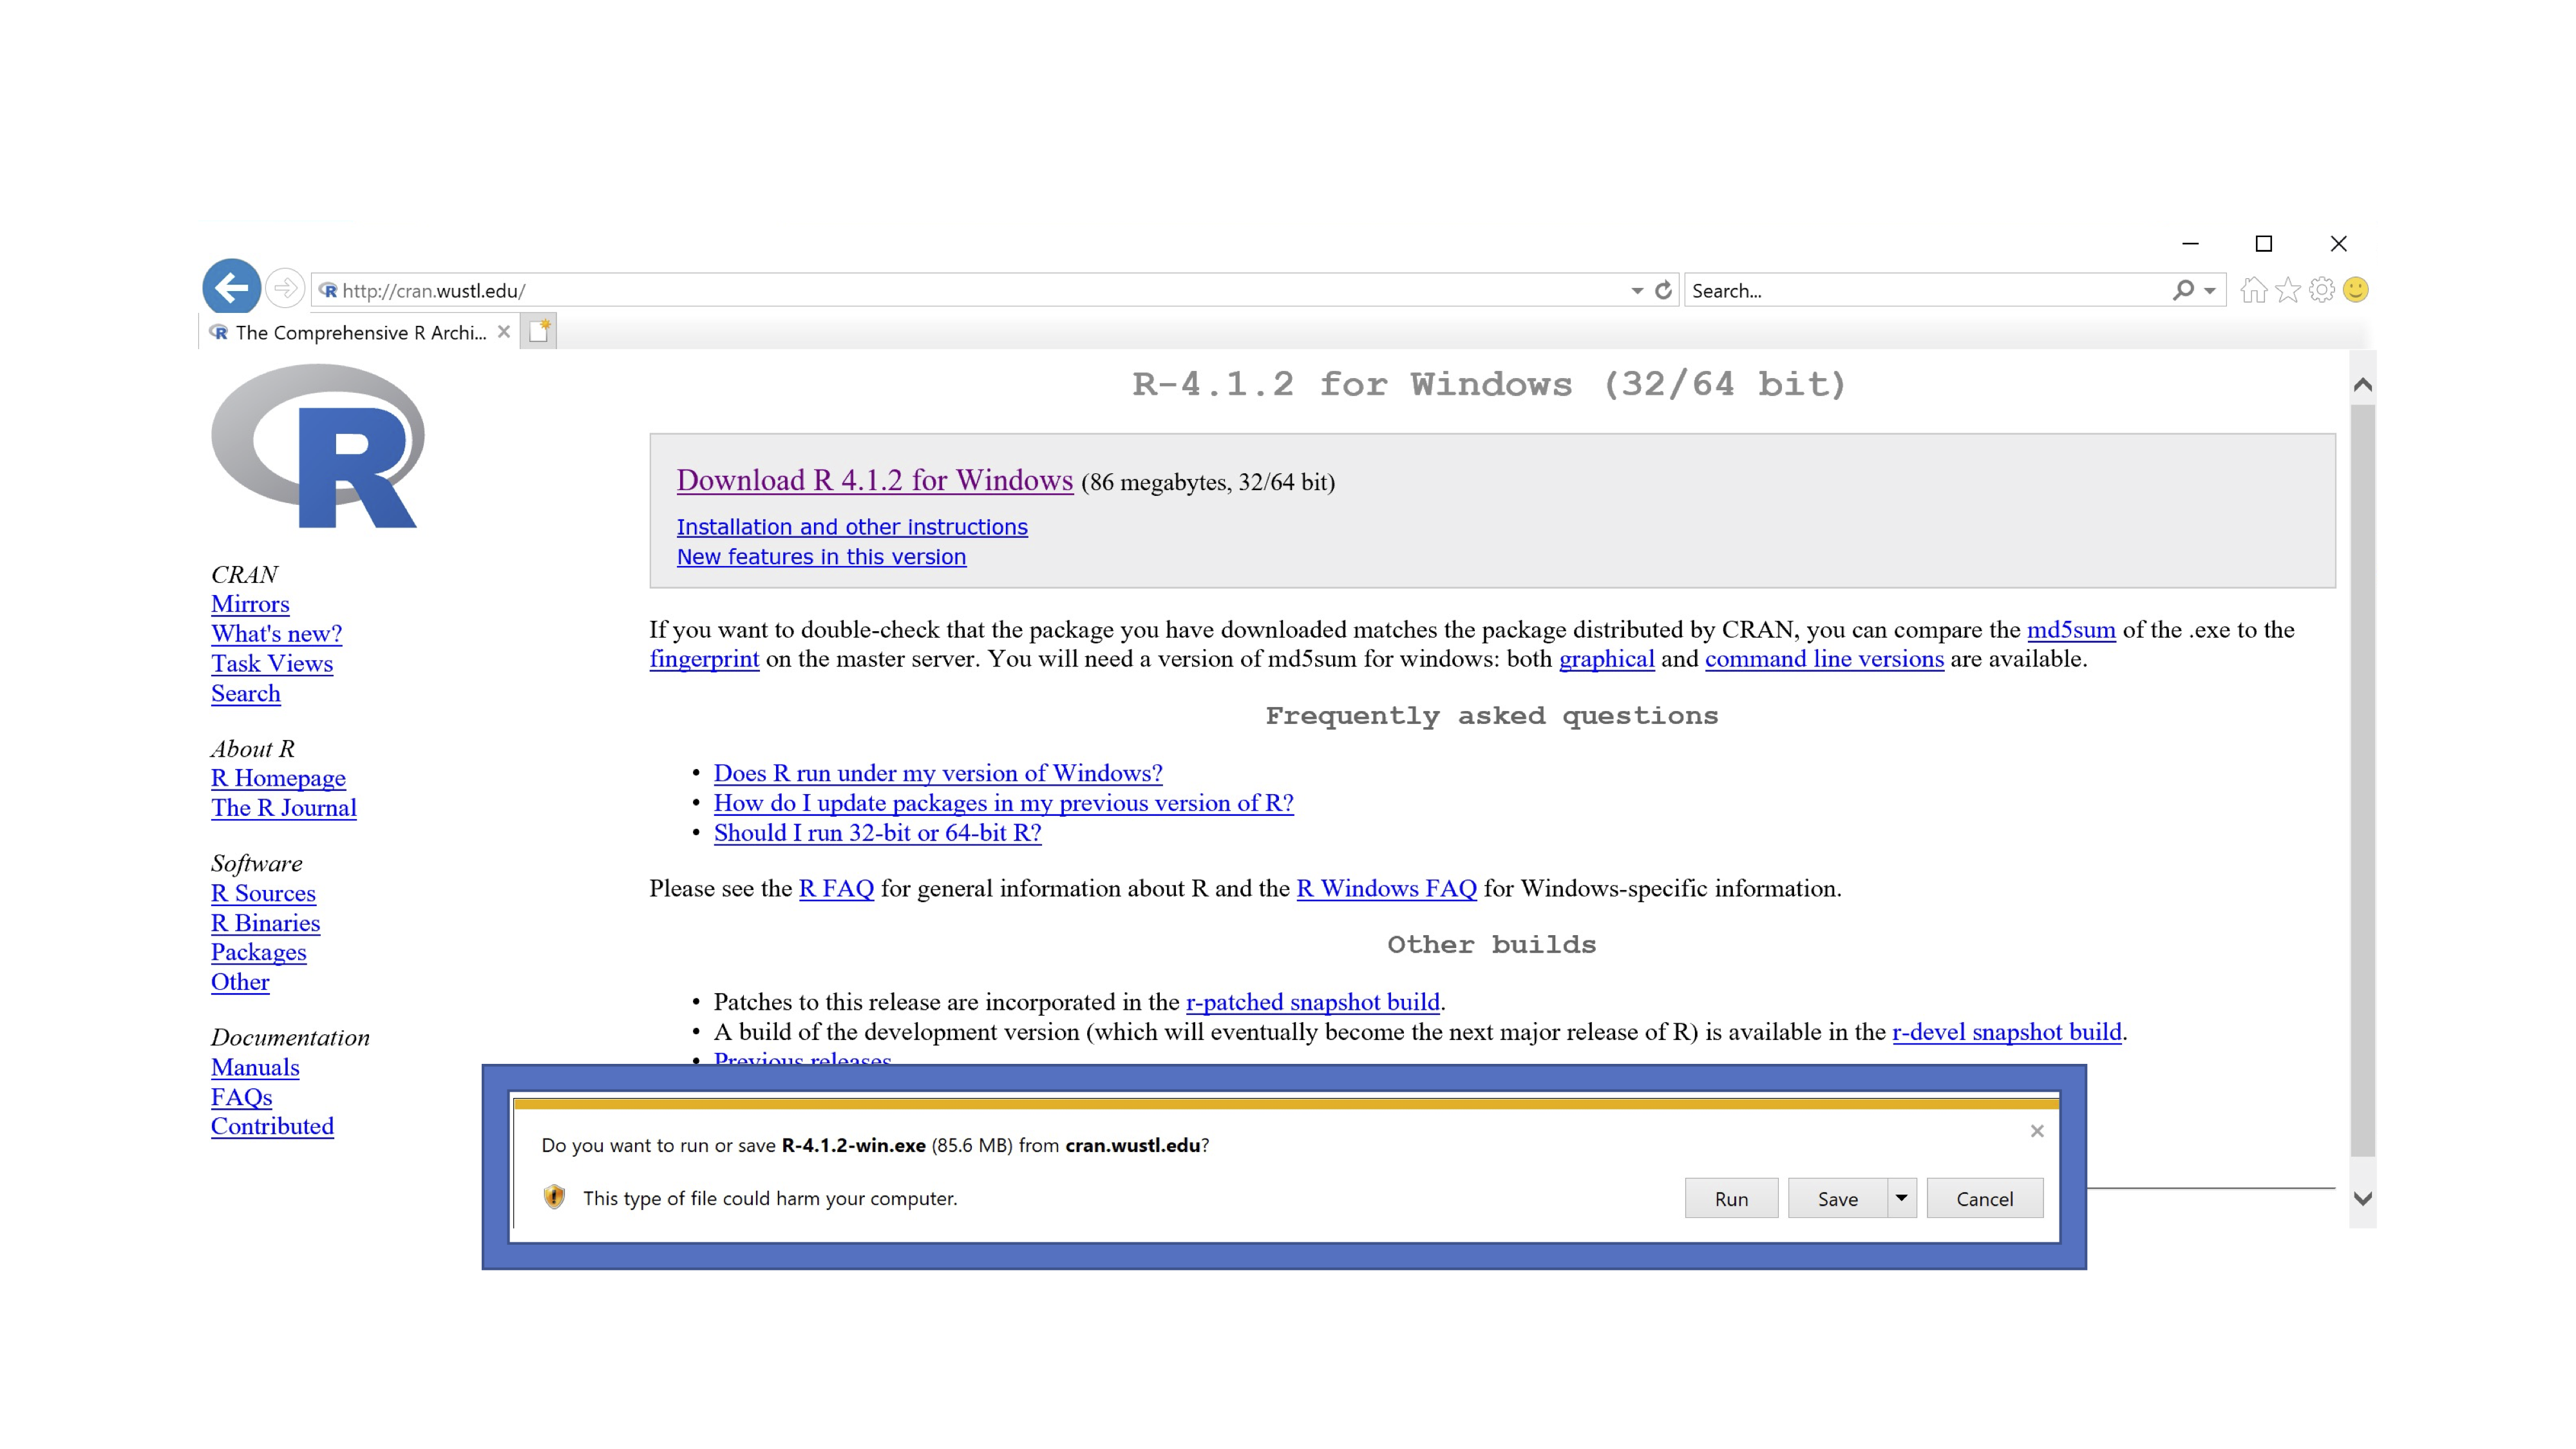Image resolution: width=2576 pixels, height=1449 pixels.
Task: Cancel the R-4.1.2-win.exe download
Action: pyautogui.click(x=1984, y=1198)
